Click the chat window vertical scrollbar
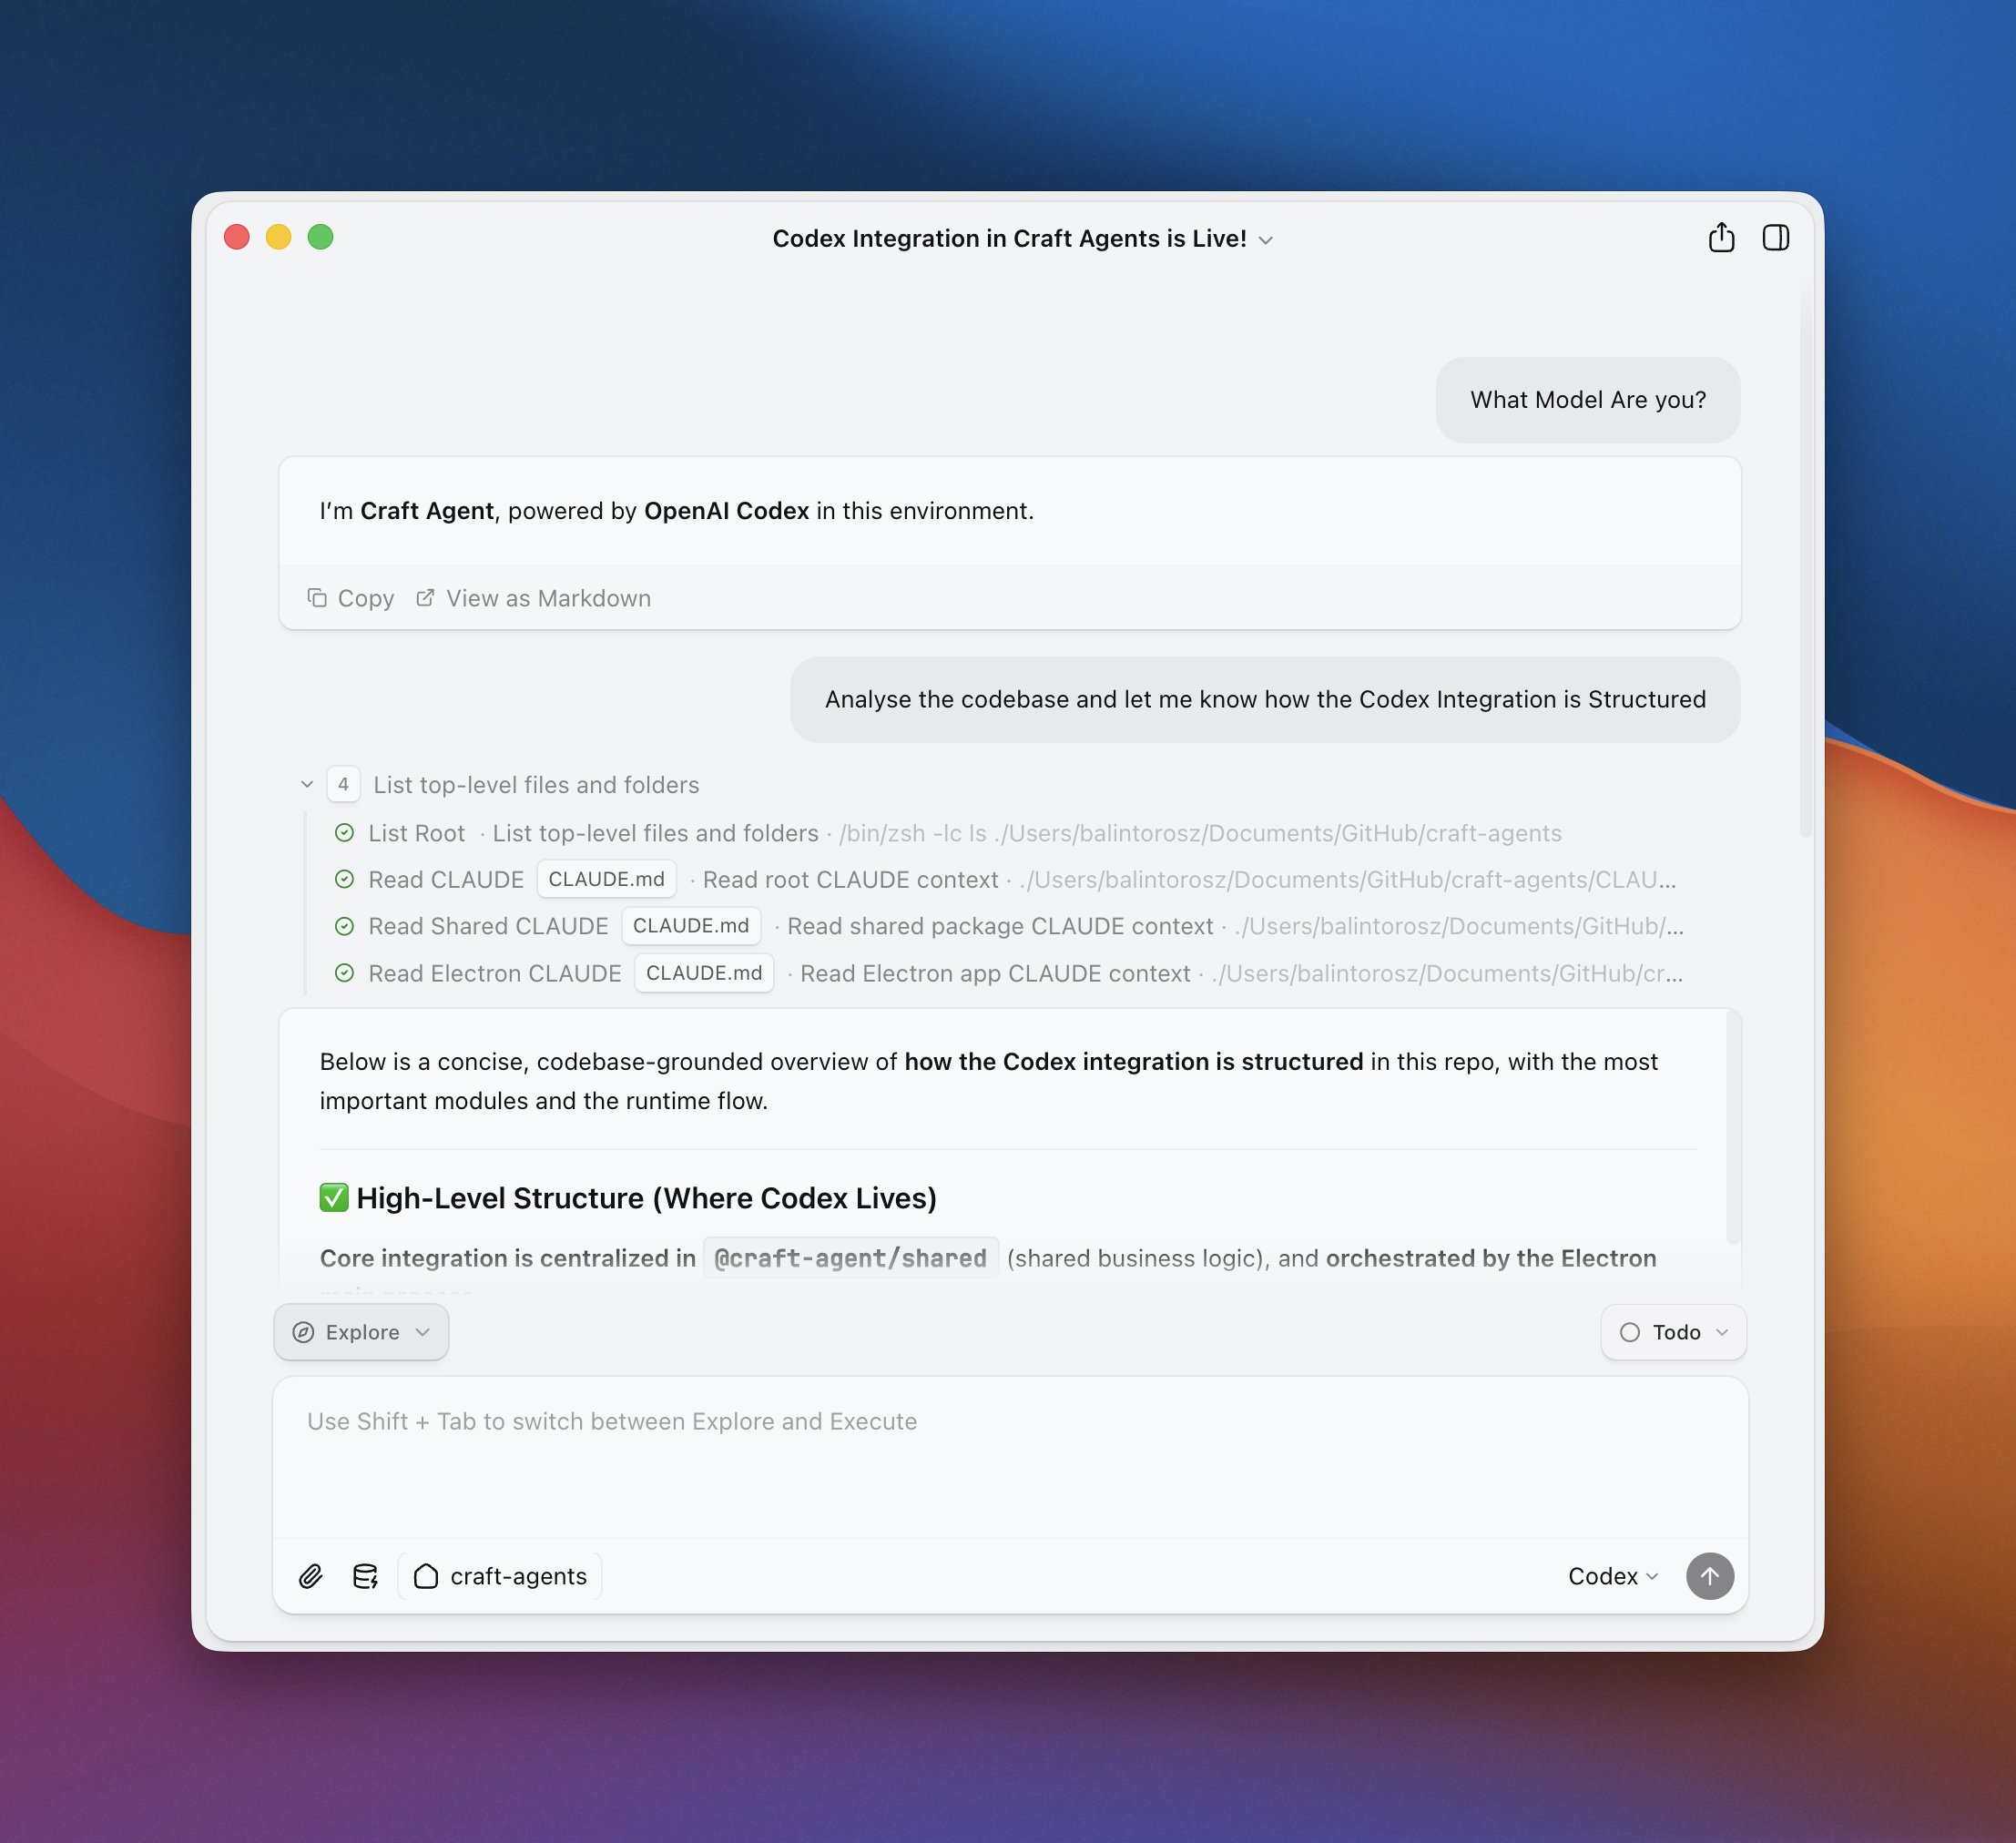Viewport: 2016px width, 1843px height. point(1805,560)
